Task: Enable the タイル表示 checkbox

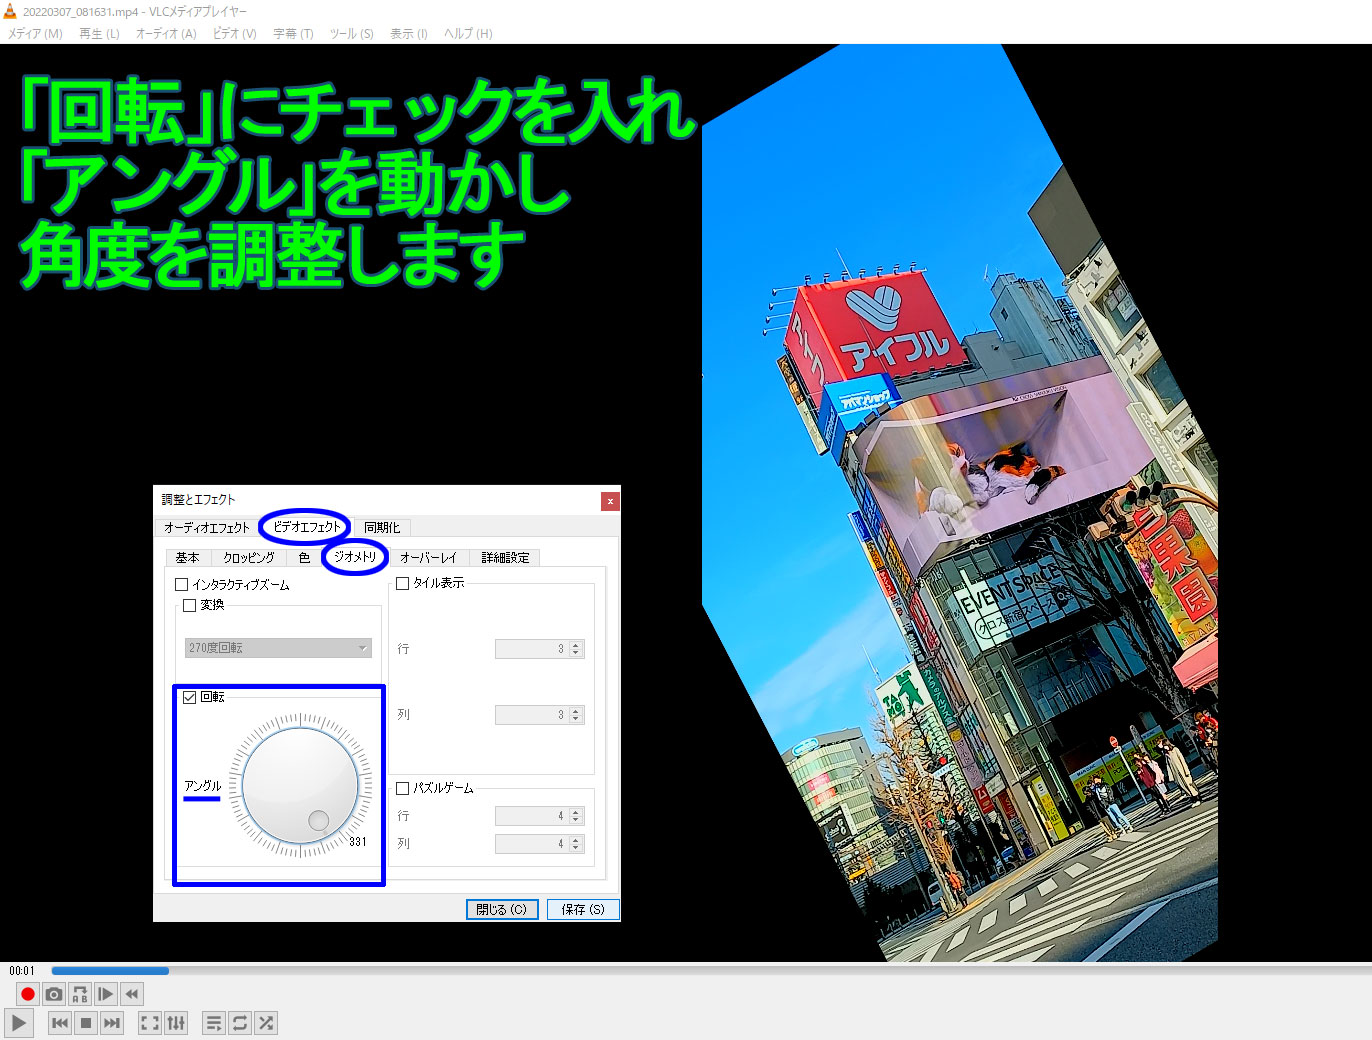Action: (x=403, y=583)
